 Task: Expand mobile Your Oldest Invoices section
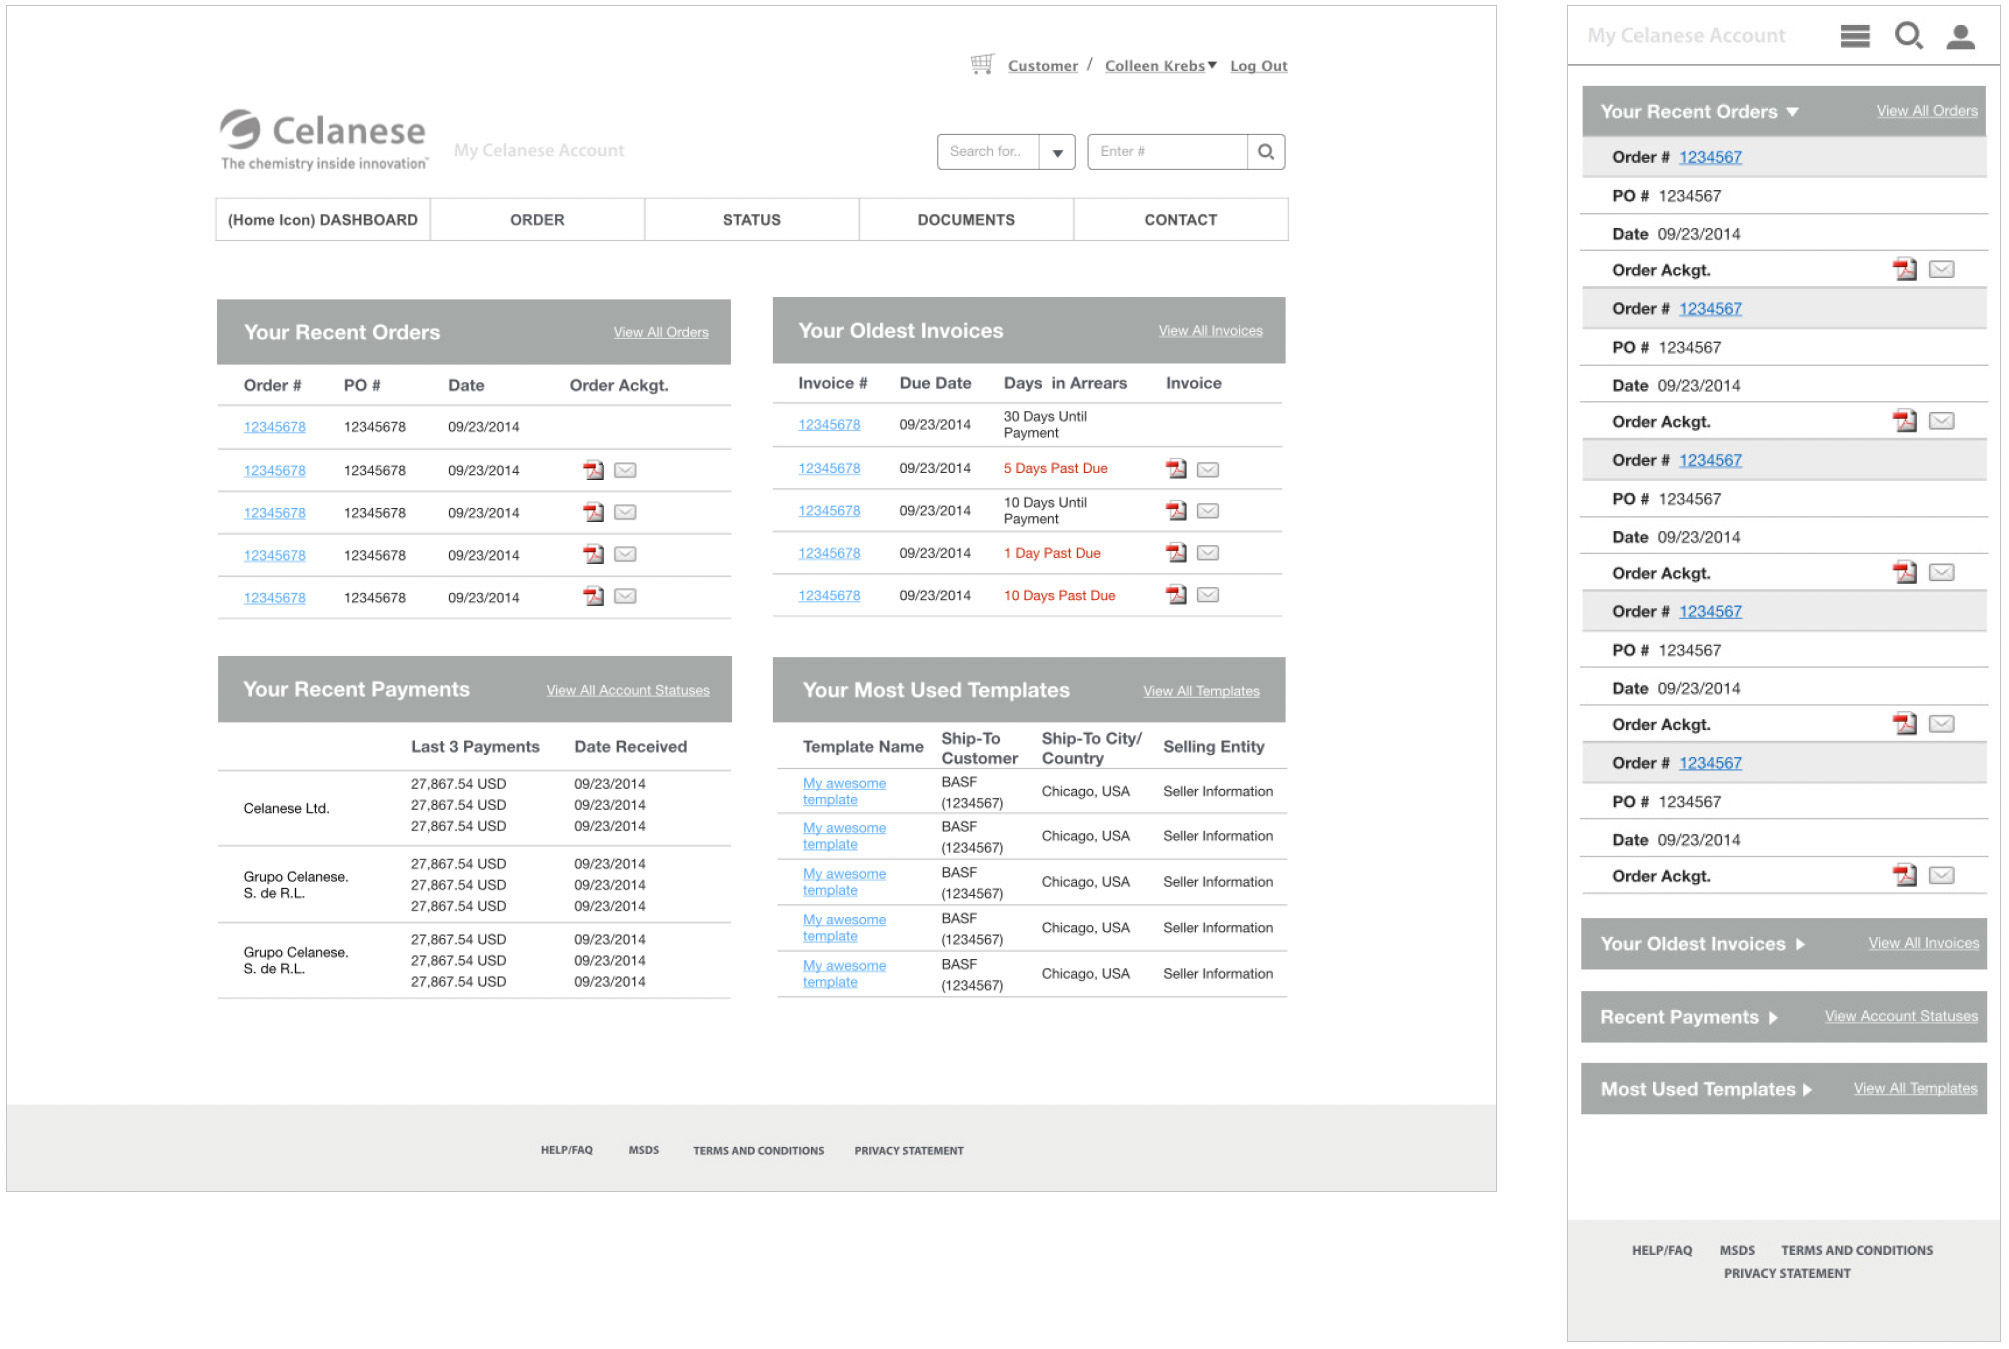tap(1800, 944)
